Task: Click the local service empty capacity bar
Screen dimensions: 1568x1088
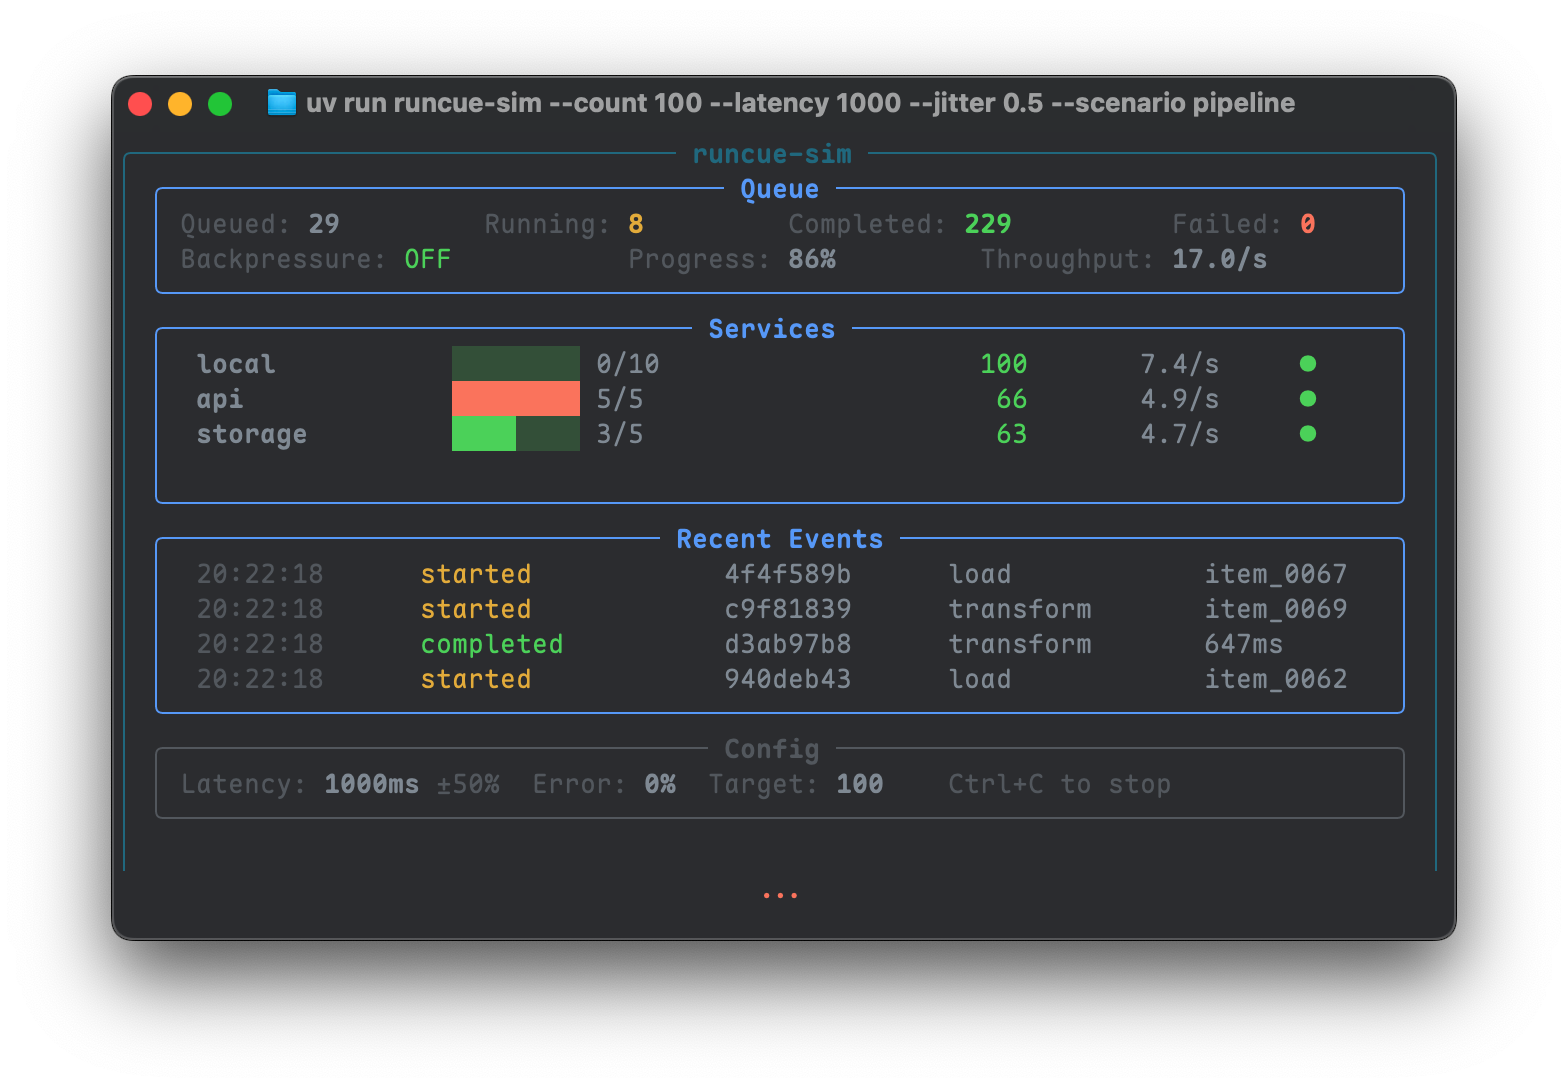Action: pos(515,364)
